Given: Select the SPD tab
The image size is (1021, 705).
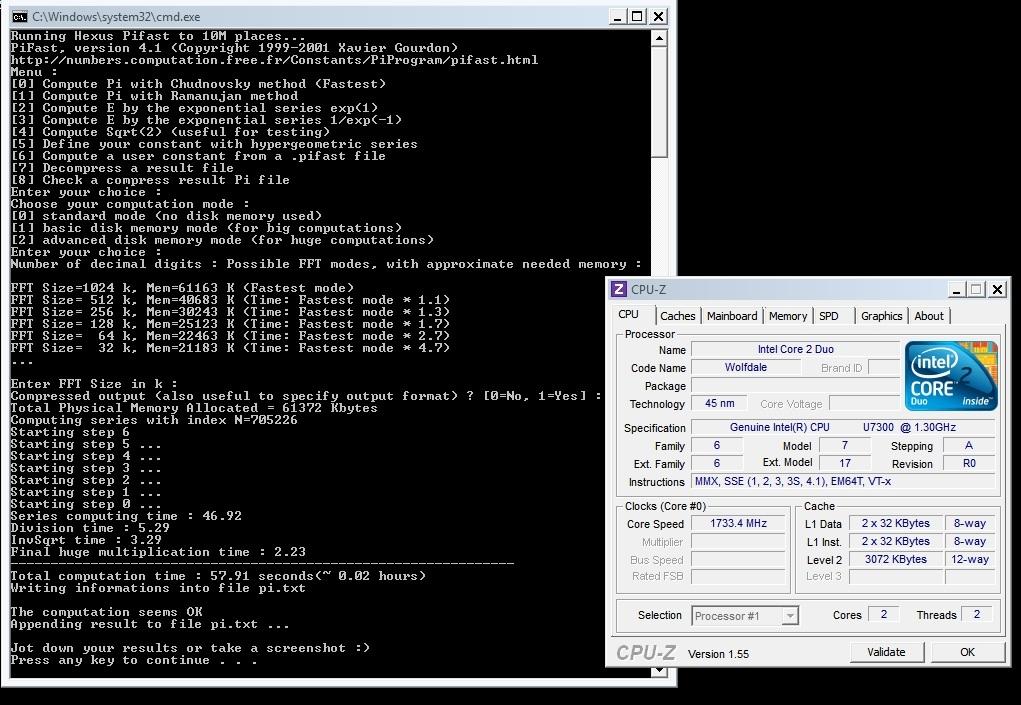Looking at the screenshot, I should (829, 316).
